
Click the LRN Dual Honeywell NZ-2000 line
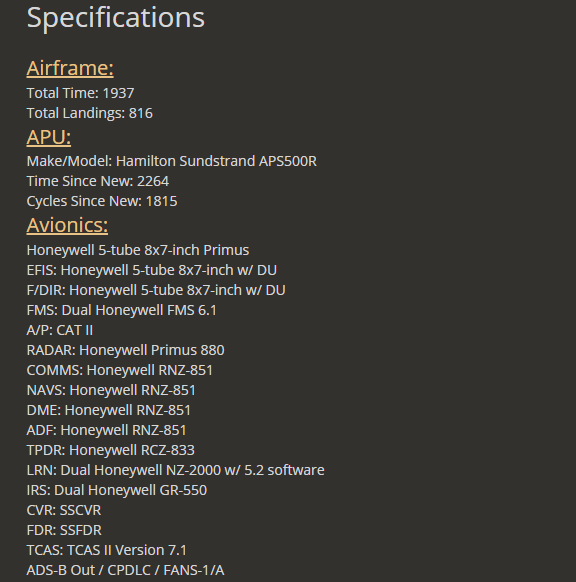coord(176,470)
